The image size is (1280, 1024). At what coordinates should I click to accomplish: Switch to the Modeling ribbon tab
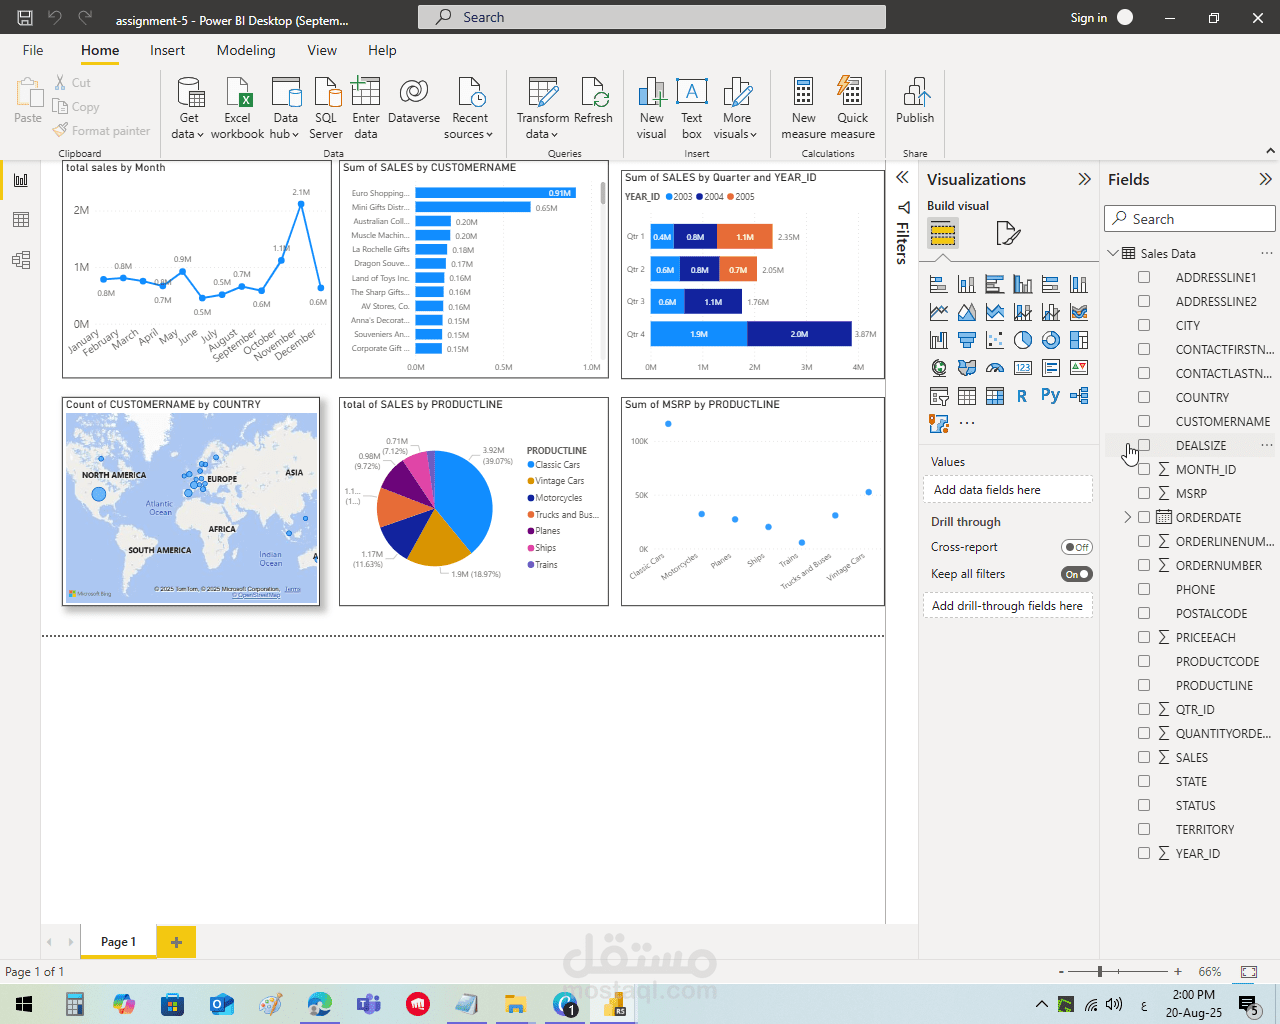point(246,50)
